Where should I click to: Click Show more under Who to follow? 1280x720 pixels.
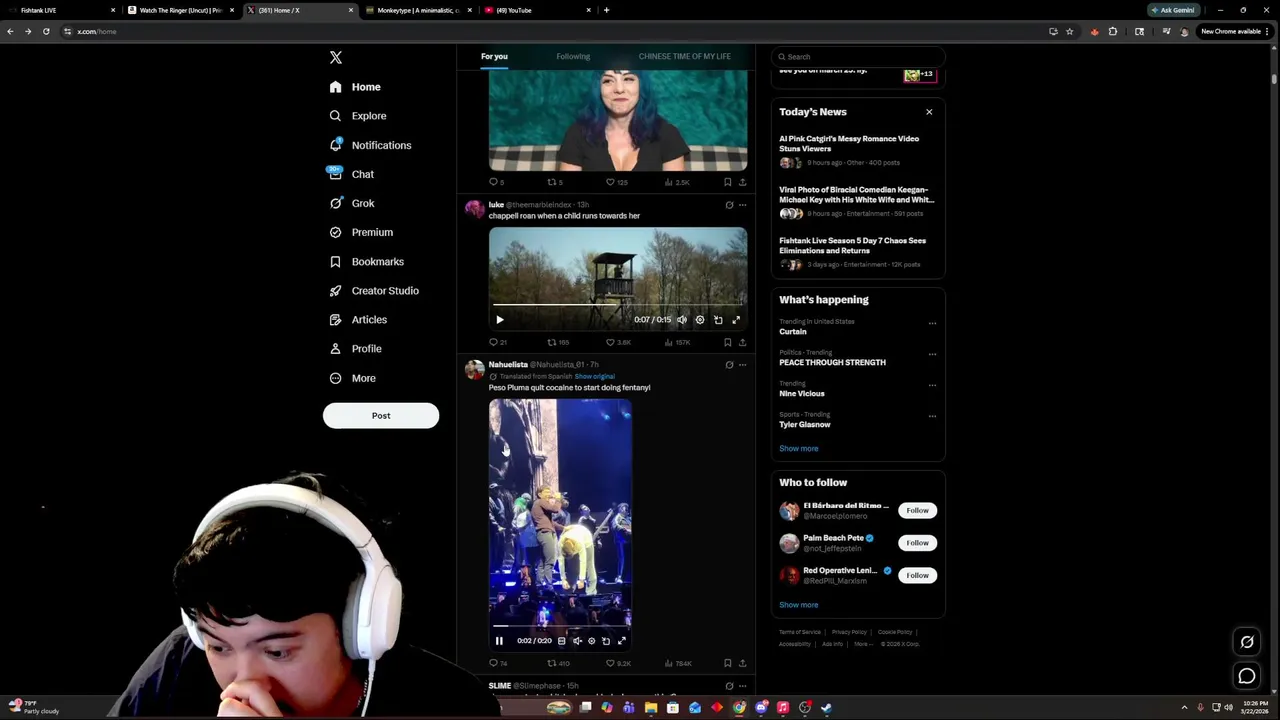[798, 605]
